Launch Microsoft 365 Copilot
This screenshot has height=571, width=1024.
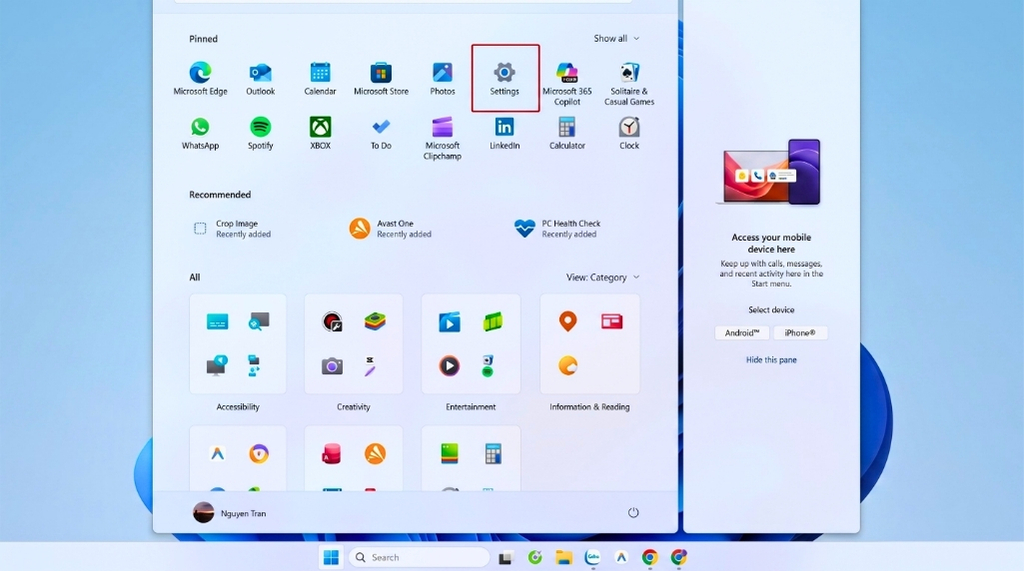(x=567, y=83)
